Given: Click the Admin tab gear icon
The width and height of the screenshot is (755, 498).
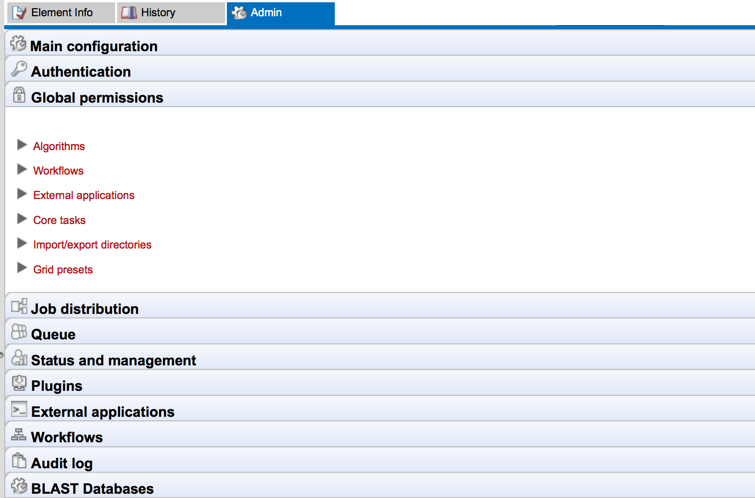Looking at the screenshot, I should (239, 13).
